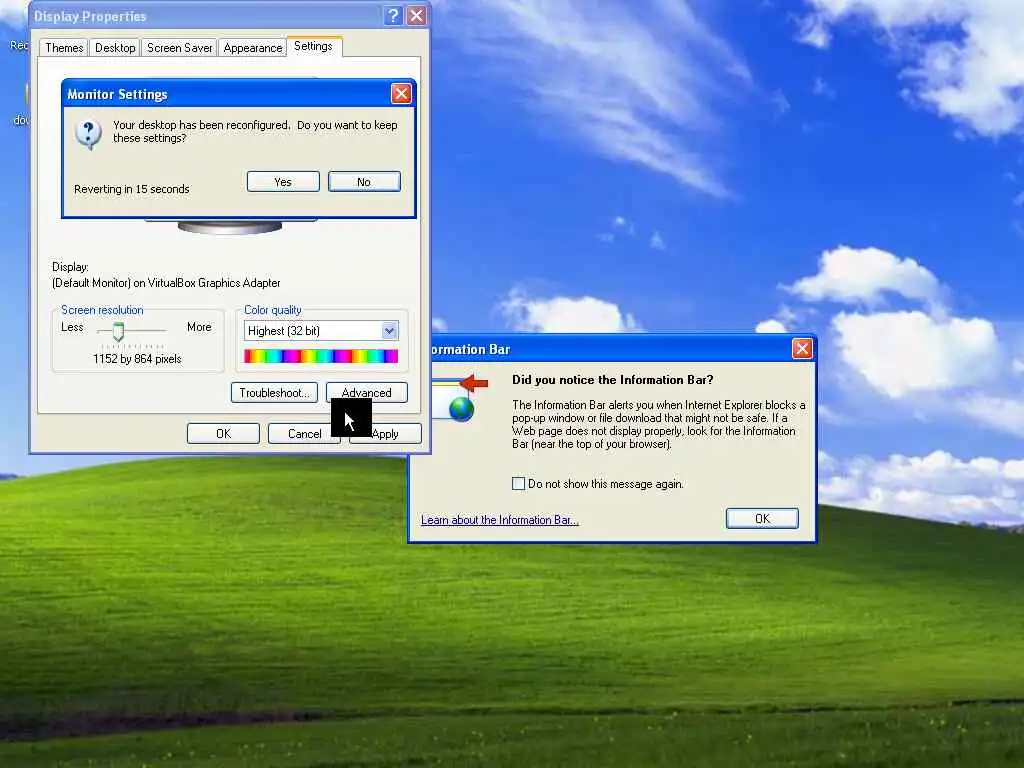Image resolution: width=1024 pixels, height=768 pixels.
Task: Click OK in Information Bar dialog
Action: click(x=762, y=519)
